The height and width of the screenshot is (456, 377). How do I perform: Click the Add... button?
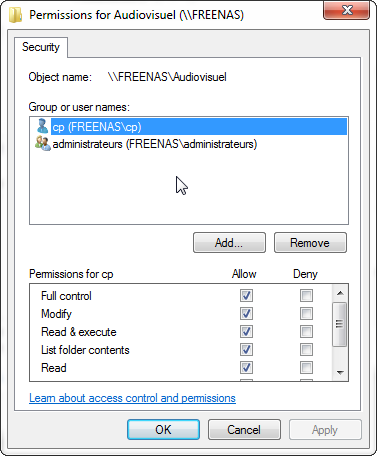pyautogui.click(x=229, y=243)
